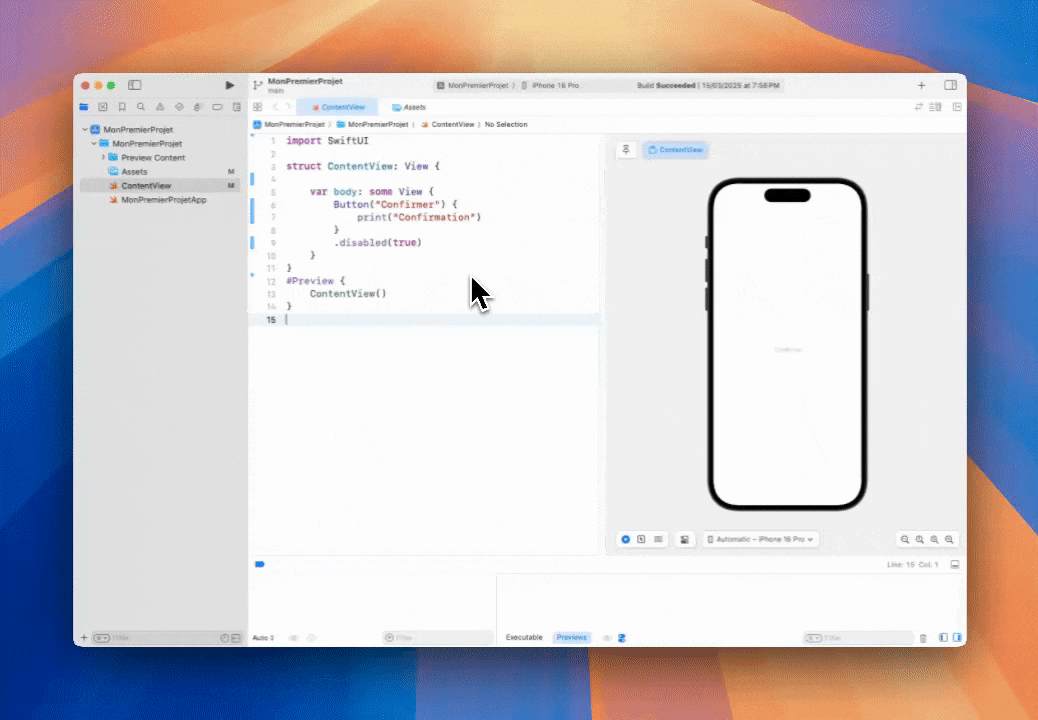Select the Executable console tab
The height and width of the screenshot is (720, 1038).
point(524,637)
